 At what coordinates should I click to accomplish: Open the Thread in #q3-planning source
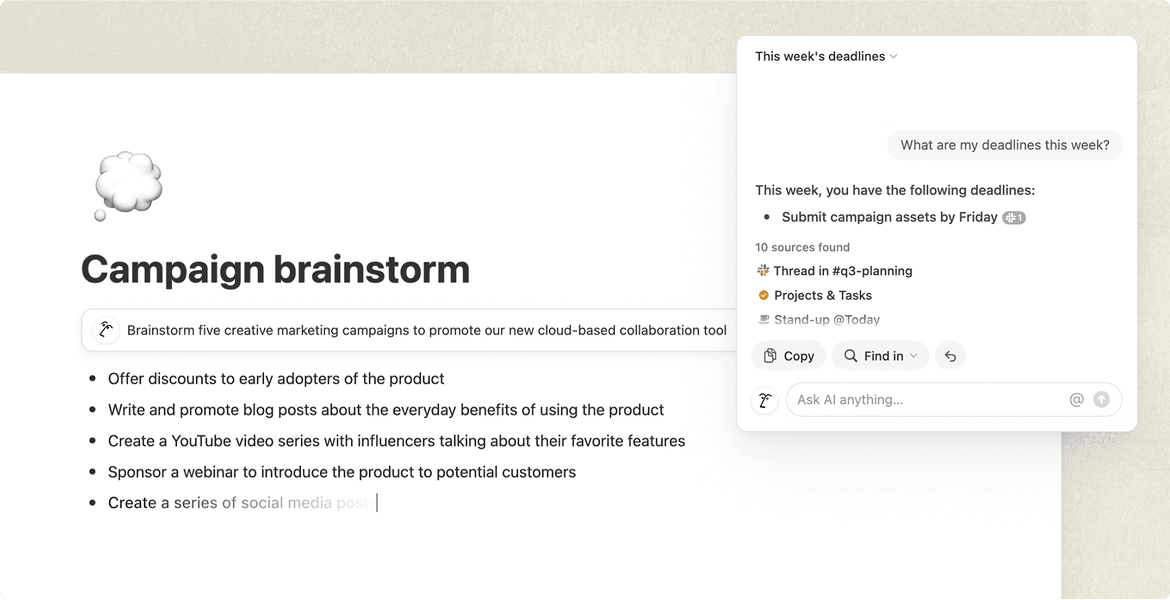tap(842, 271)
